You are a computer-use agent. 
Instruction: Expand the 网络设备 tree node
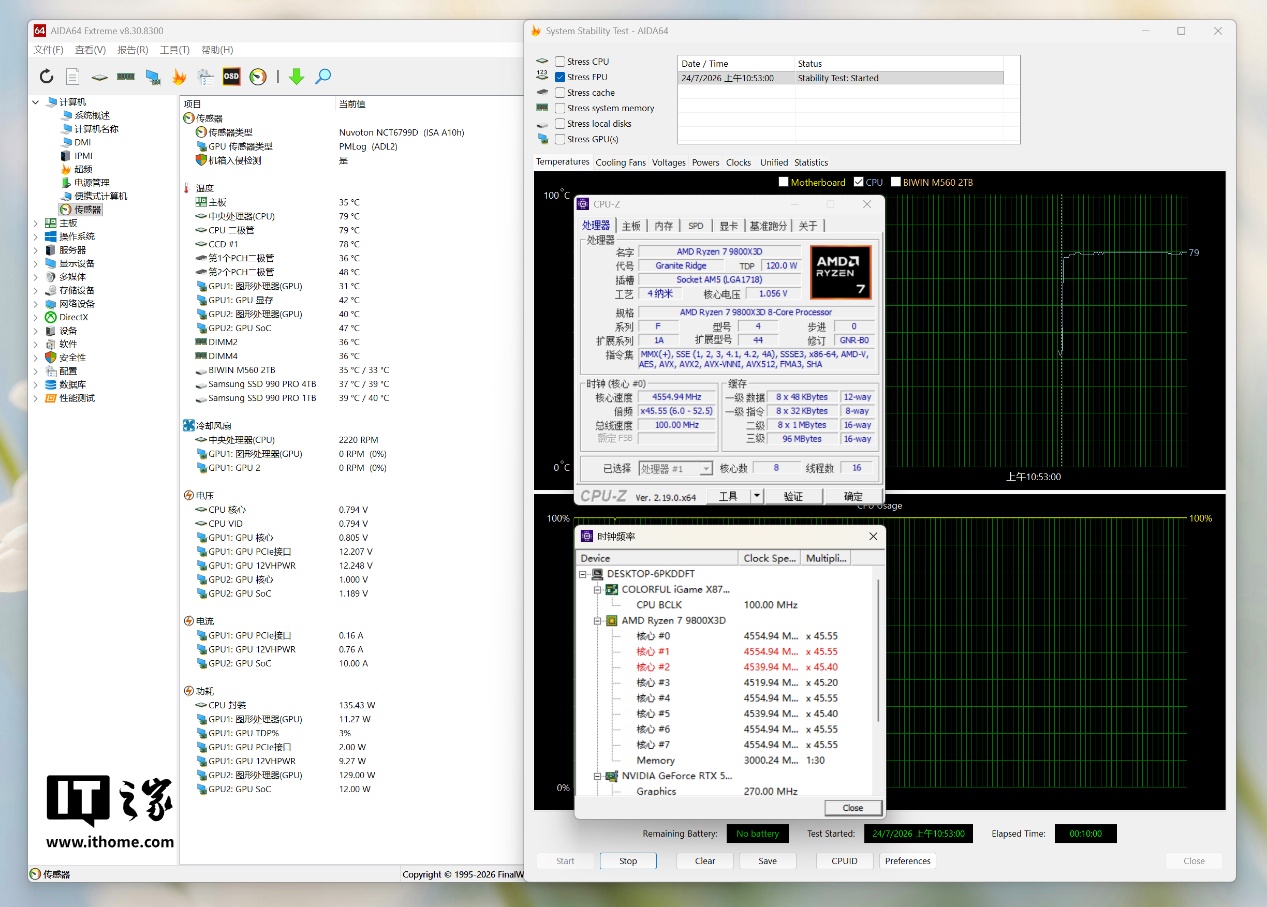tap(36, 303)
